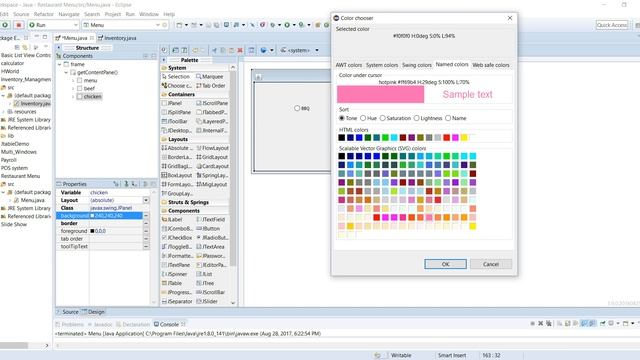Viewport: 640px width, 360px height.
Task: Pick the JRadioButton palette entry
Action: point(212,238)
